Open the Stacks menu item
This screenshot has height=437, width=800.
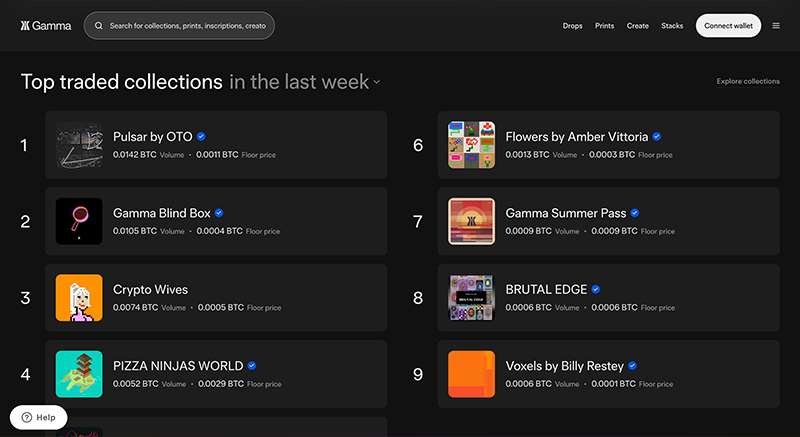(x=672, y=25)
